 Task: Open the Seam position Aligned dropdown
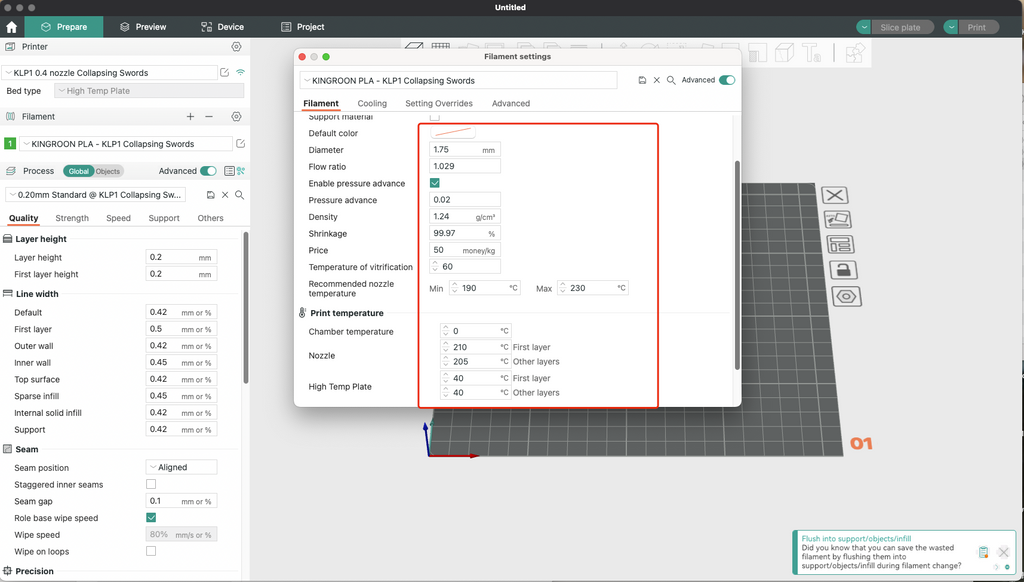point(181,467)
